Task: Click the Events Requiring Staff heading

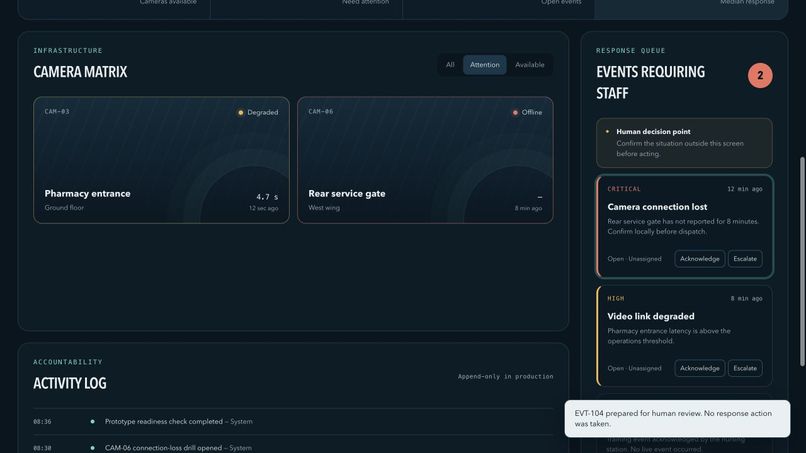Action: click(x=650, y=82)
